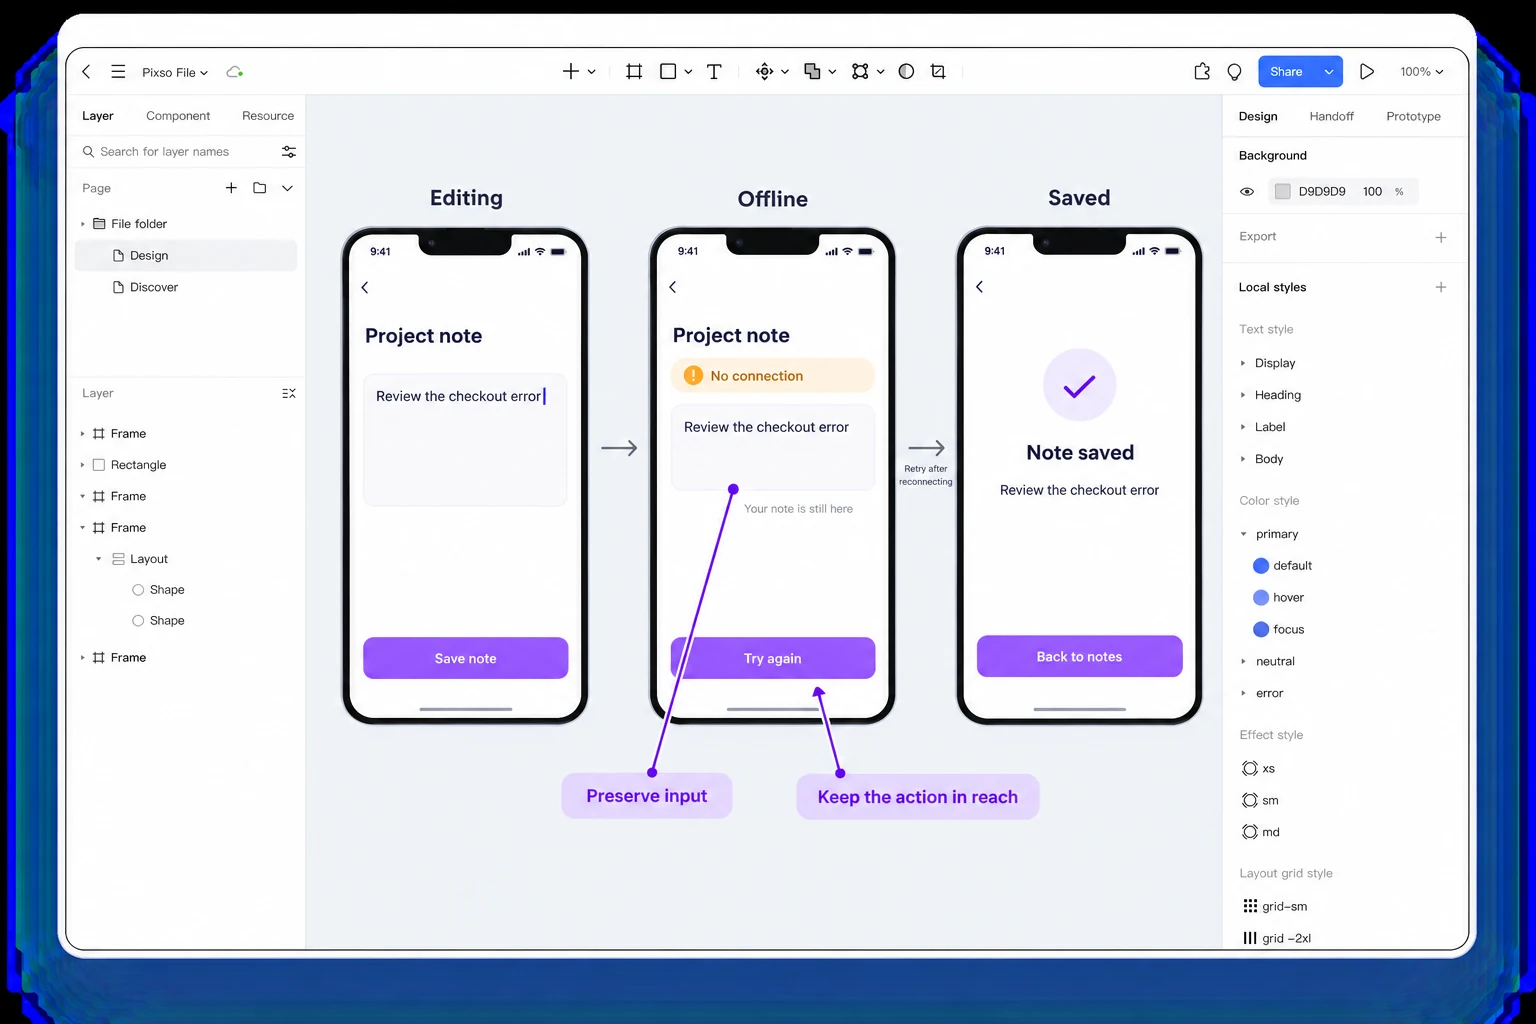The height and width of the screenshot is (1024, 1536).
Task: Collapse the page list chevron
Action: pos(287,188)
